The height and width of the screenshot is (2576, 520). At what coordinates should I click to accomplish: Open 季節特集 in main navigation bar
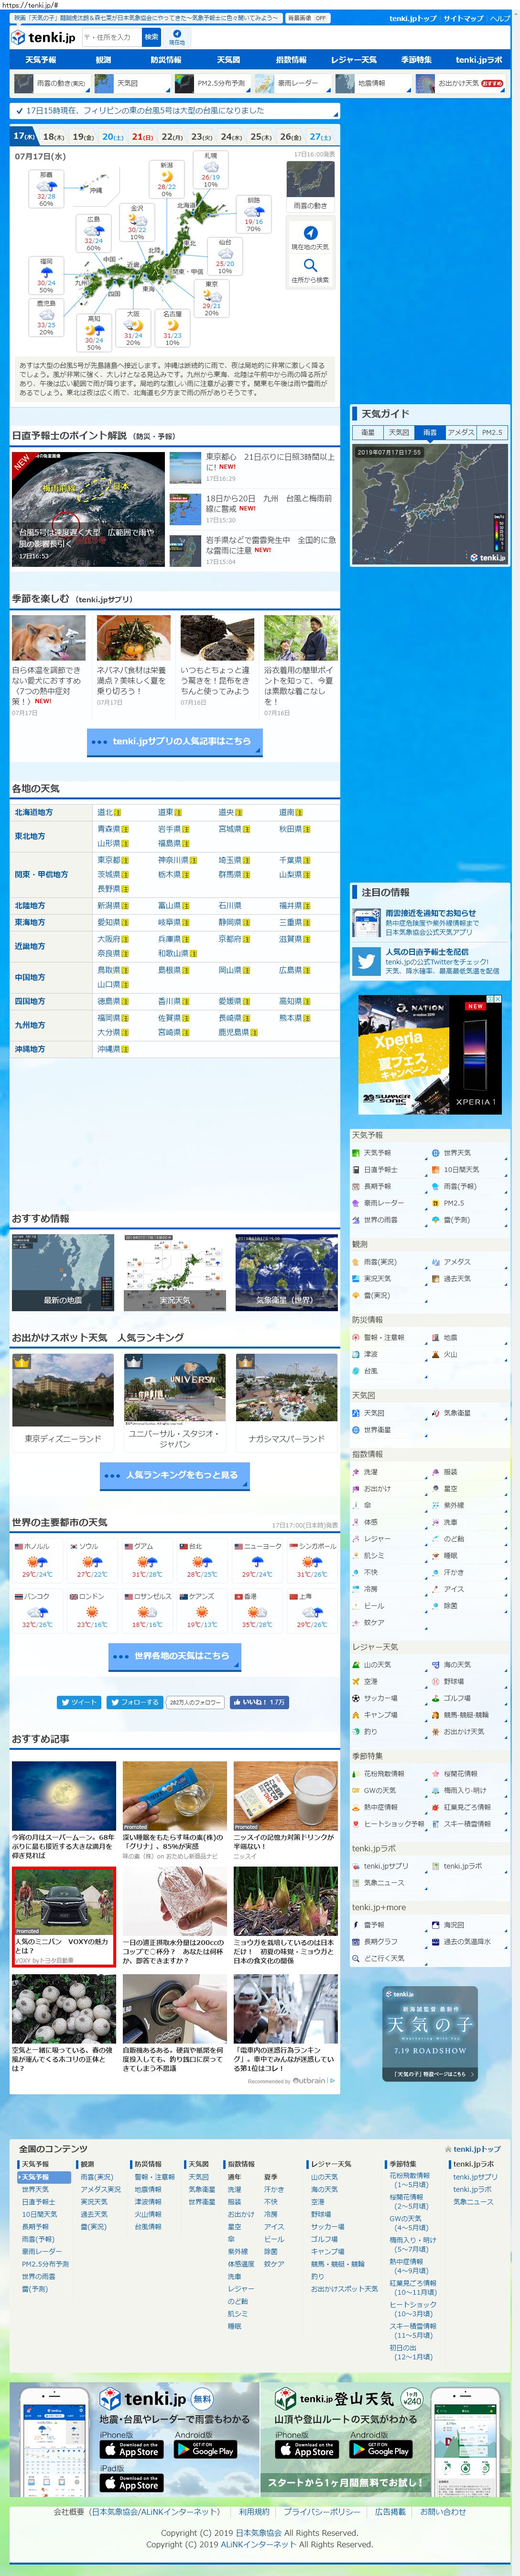tap(416, 60)
